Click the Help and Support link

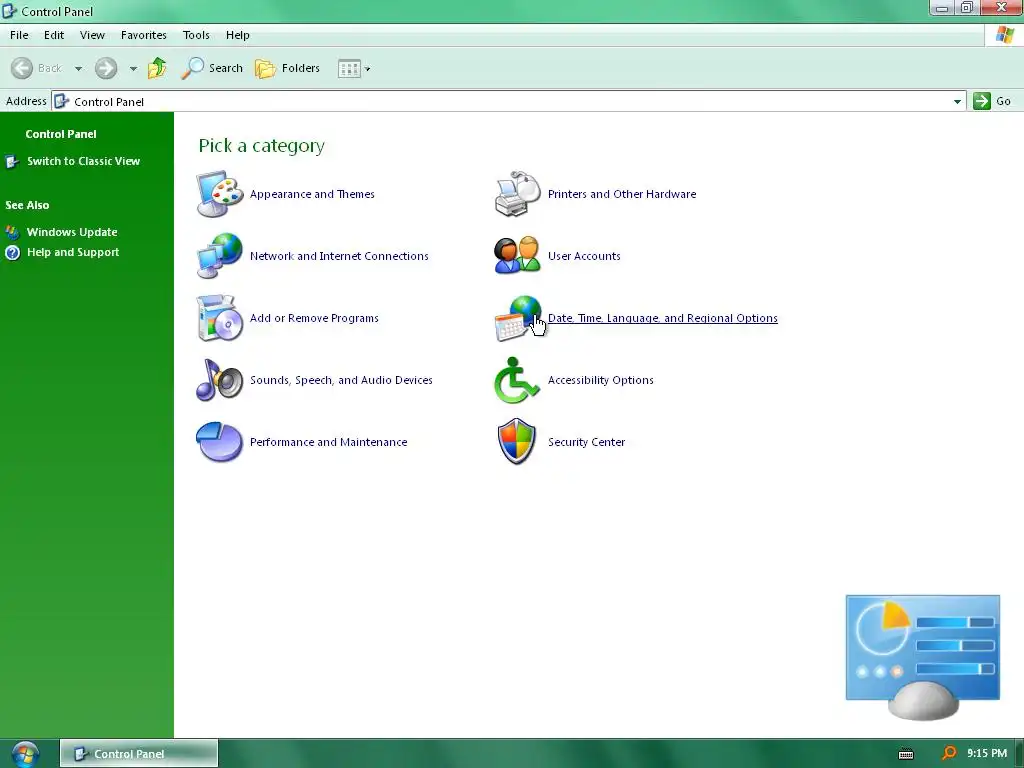[x=72, y=252]
